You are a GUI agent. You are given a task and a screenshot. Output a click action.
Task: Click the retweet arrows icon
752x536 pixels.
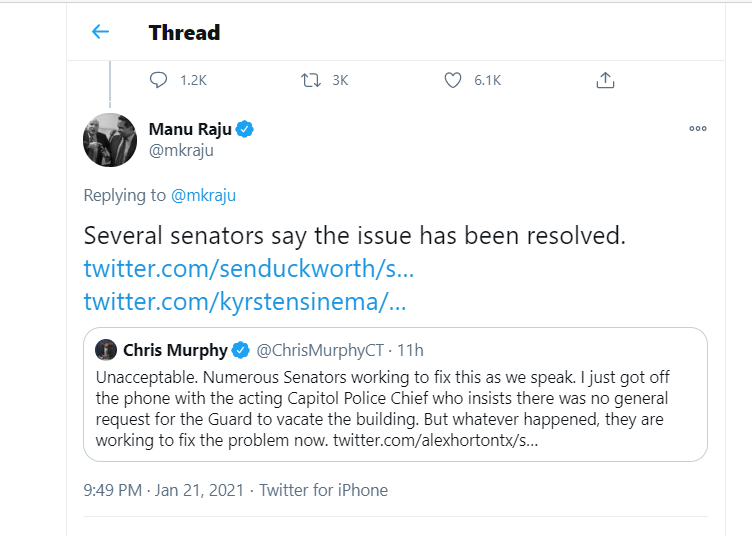pyautogui.click(x=311, y=80)
